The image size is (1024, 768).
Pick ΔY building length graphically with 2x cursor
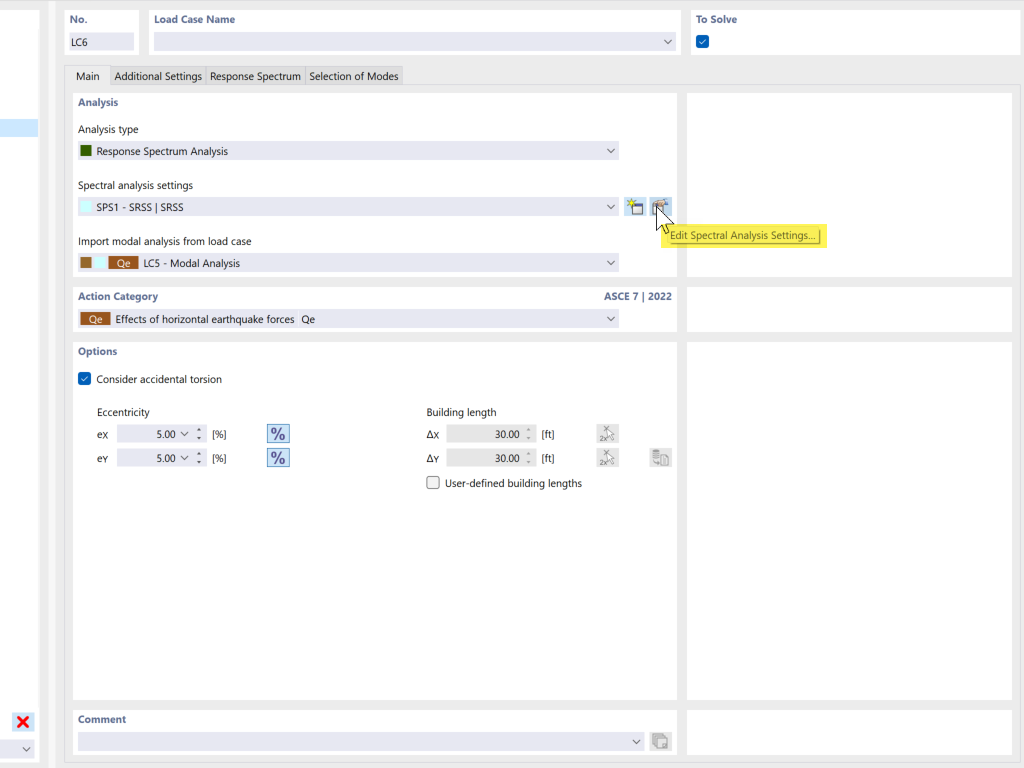click(x=607, y=457)
